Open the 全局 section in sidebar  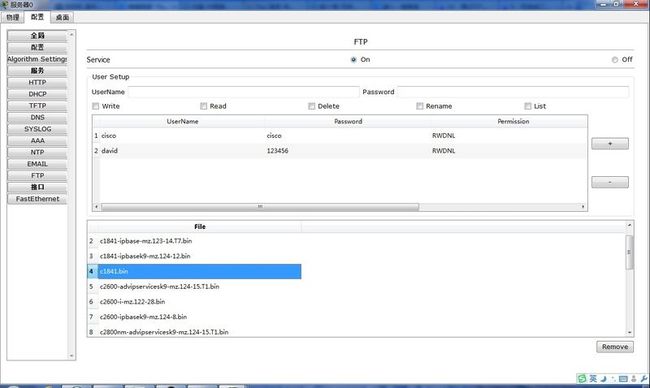click(37, 36)
